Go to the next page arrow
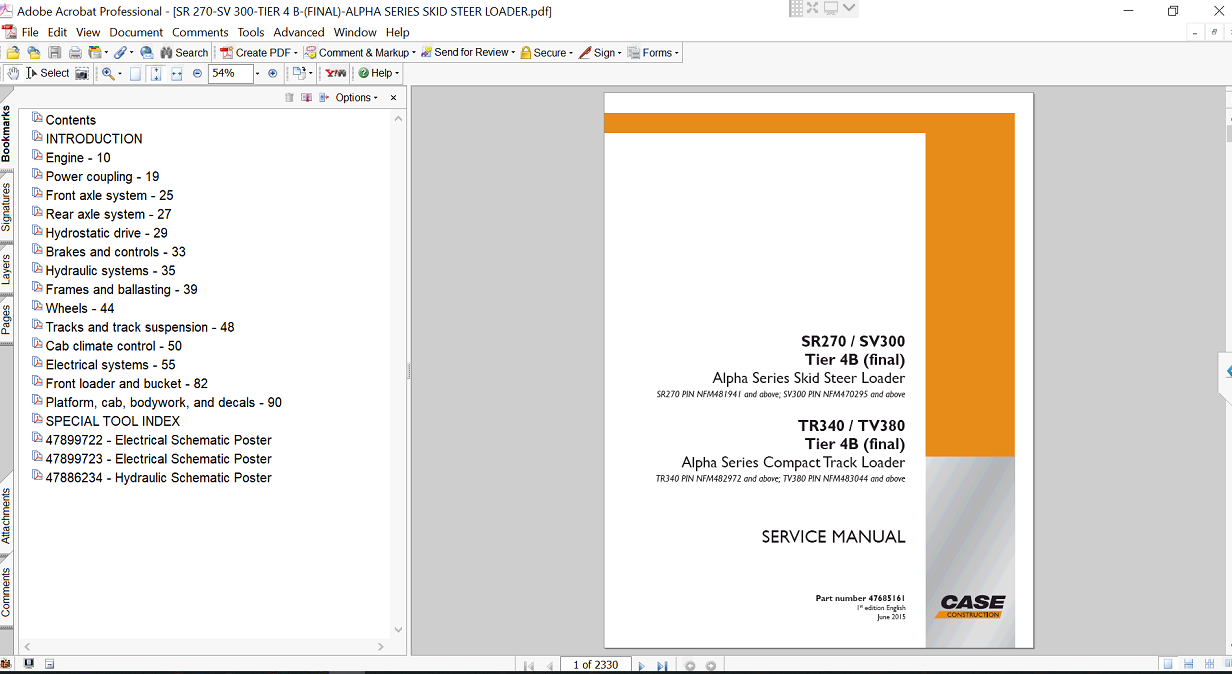 coord(641,665)
